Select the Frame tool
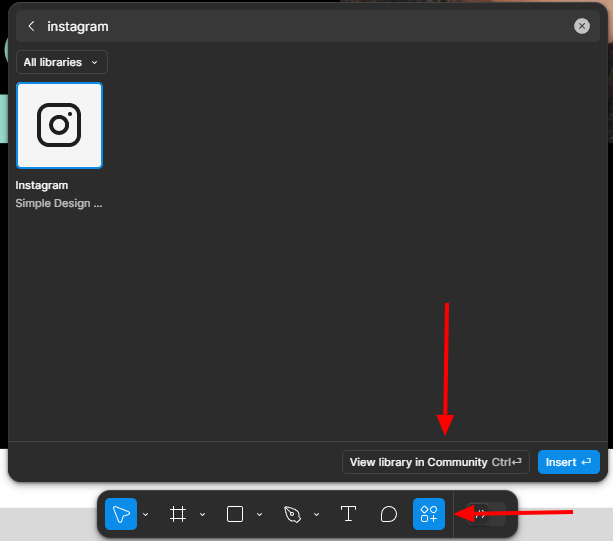613x541 pixels. (x=178, y=514)
